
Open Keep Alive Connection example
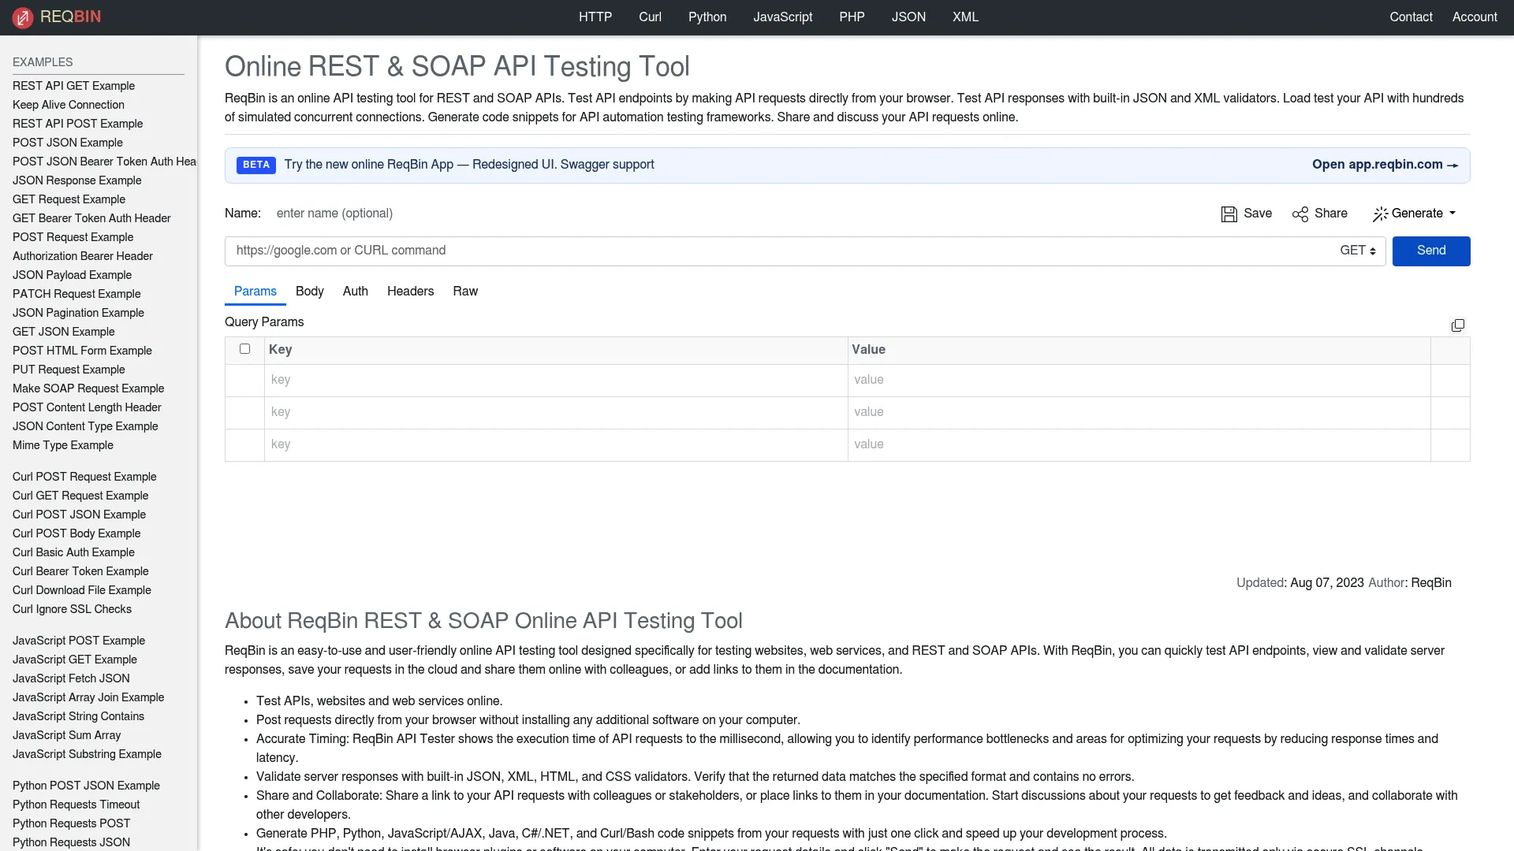(x=69, y=105)
